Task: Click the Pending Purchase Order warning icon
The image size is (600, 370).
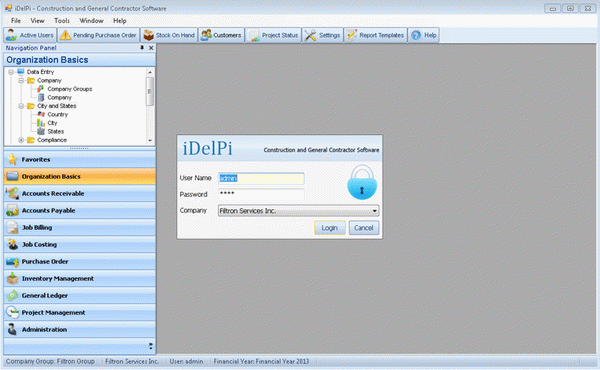Action: pos(66,35)
